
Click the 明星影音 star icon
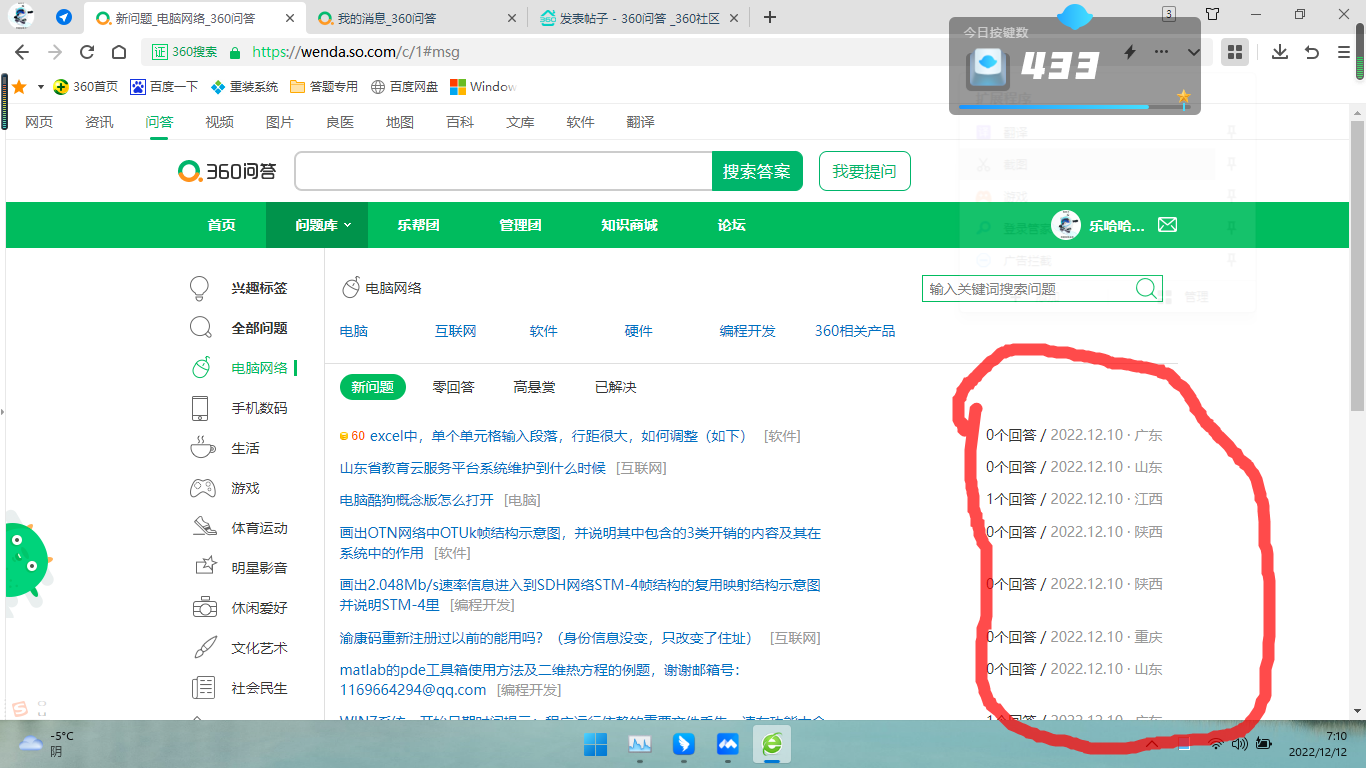[x=205, y=567]
